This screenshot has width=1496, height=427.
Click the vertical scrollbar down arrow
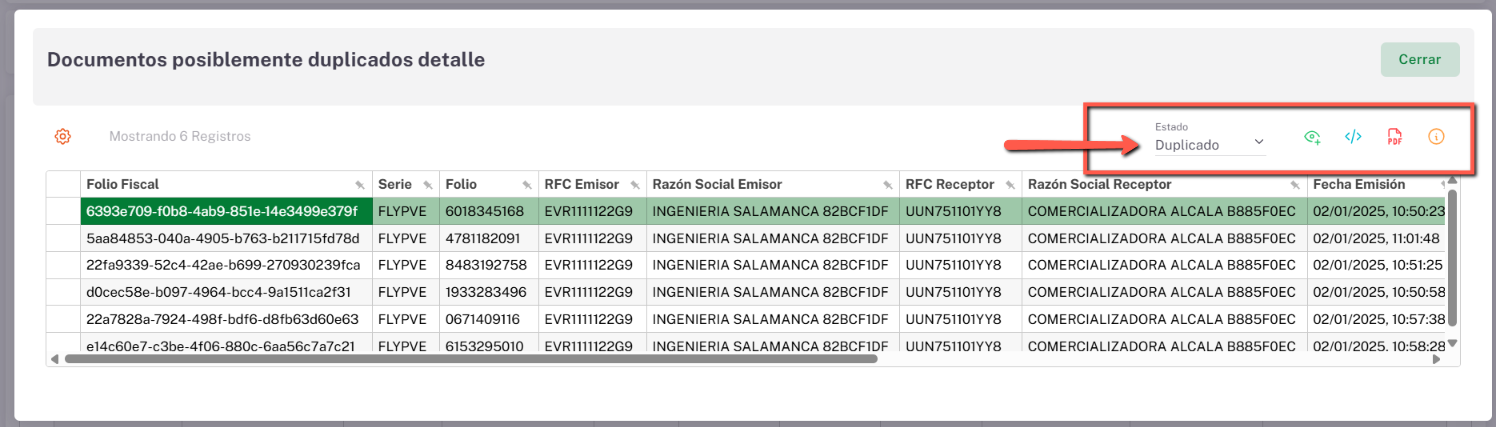tap(1453, 343)
